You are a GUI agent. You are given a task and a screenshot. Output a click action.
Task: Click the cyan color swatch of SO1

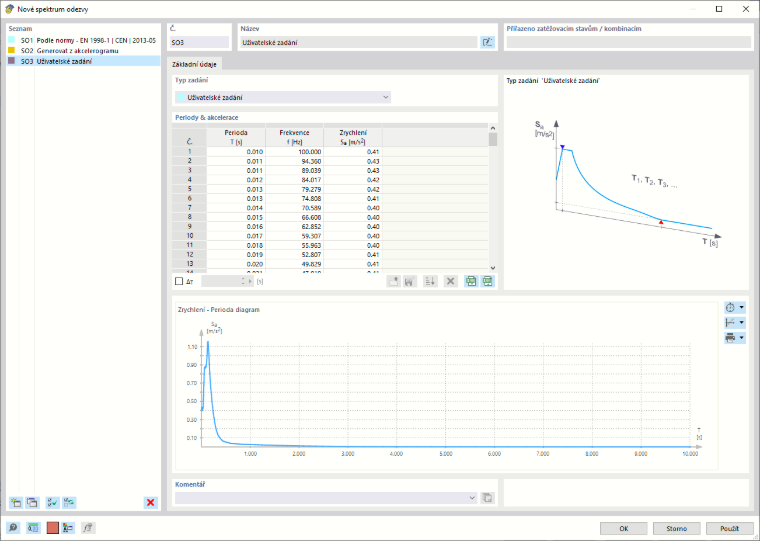[12, 40]
